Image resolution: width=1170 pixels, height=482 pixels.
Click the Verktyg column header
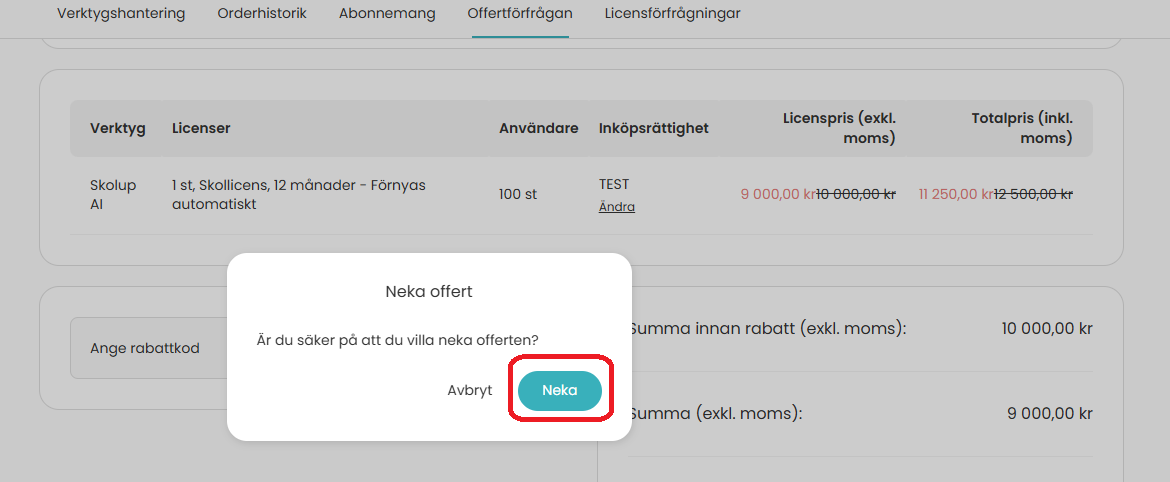(118, 128)
